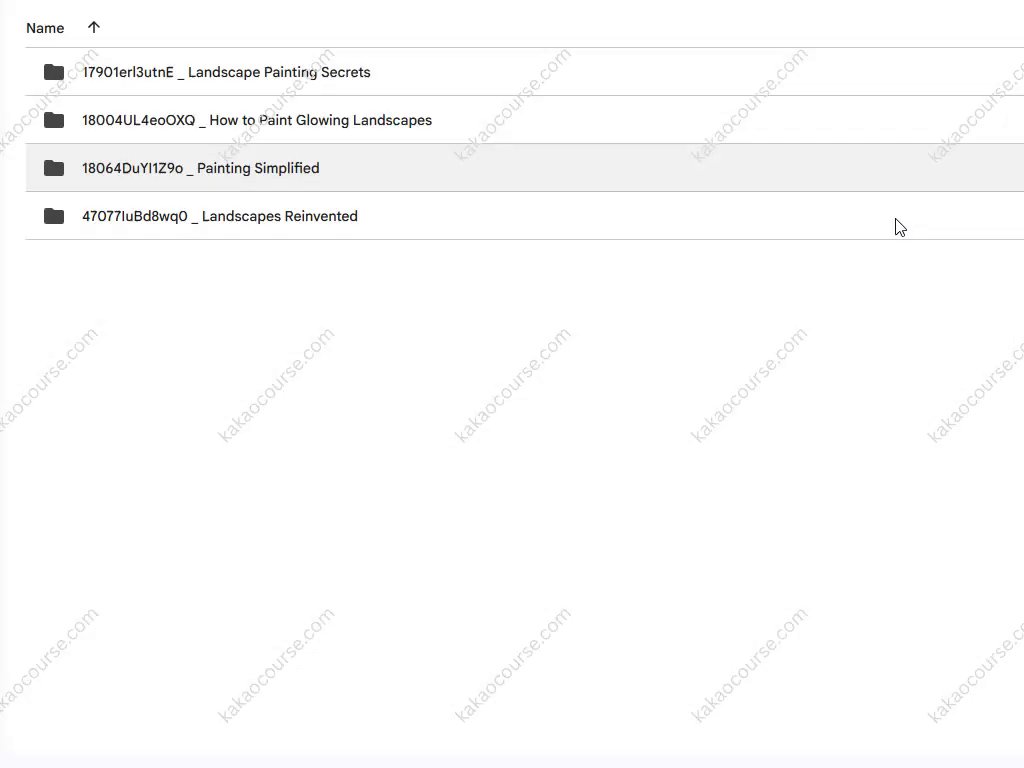This screenshot has width=1024, height=768.
Task: Select folder icon for Landscape Painting Secrets
Action: tap(54, 72)
